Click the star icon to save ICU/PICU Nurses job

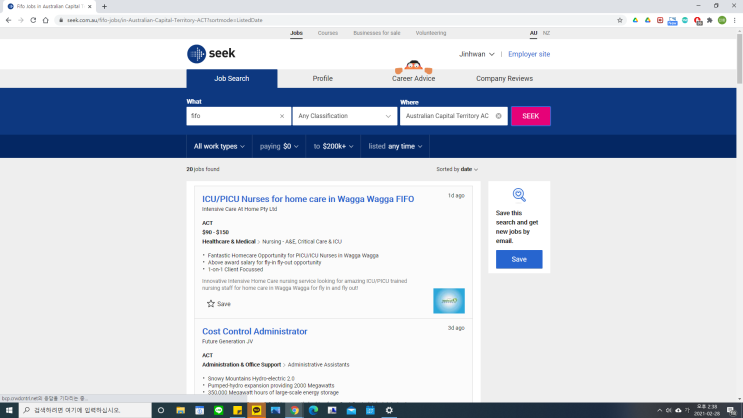tap(211, 304)
